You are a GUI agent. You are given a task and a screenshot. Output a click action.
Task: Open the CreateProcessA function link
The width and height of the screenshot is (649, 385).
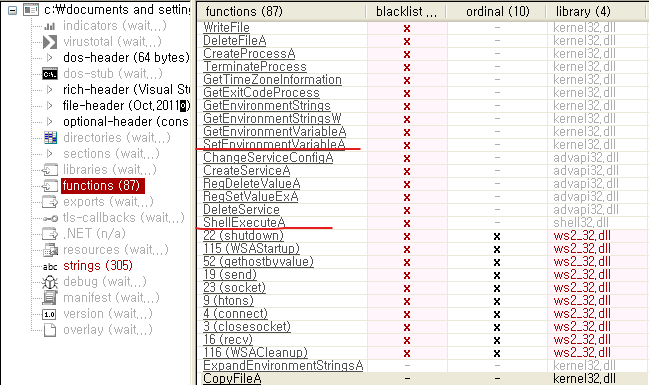(249, 54)
